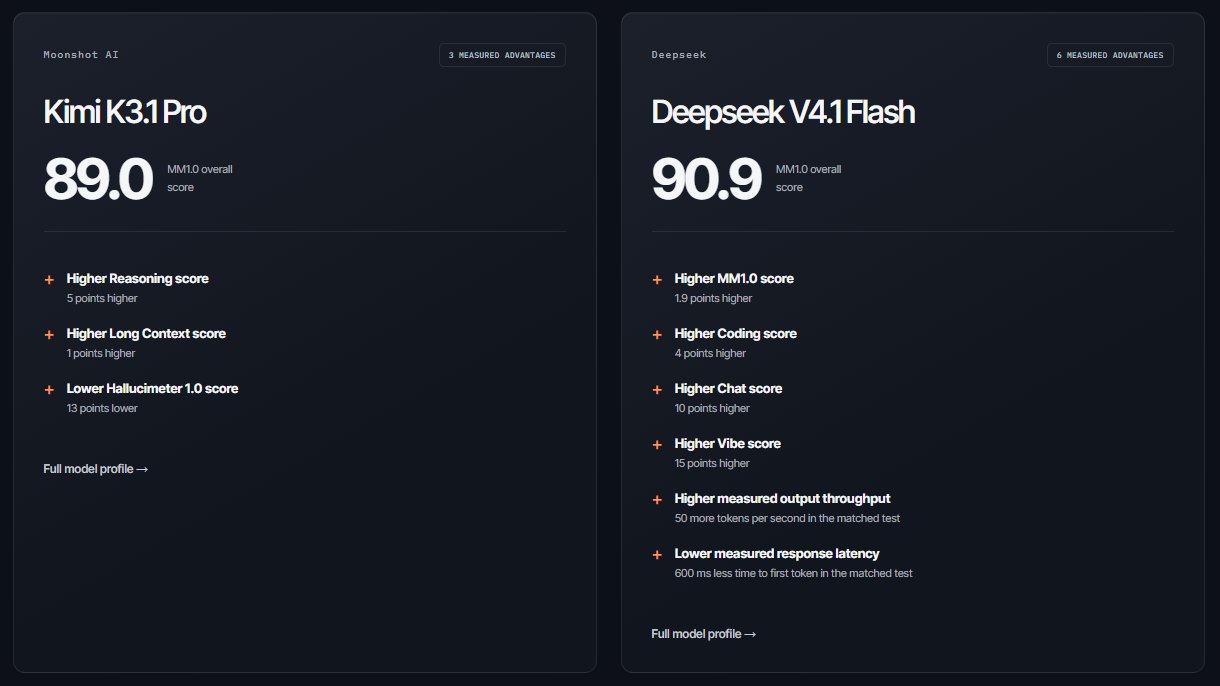Click the Deepseek vendor label
1220x686 pixels.
tap(679, 55)
